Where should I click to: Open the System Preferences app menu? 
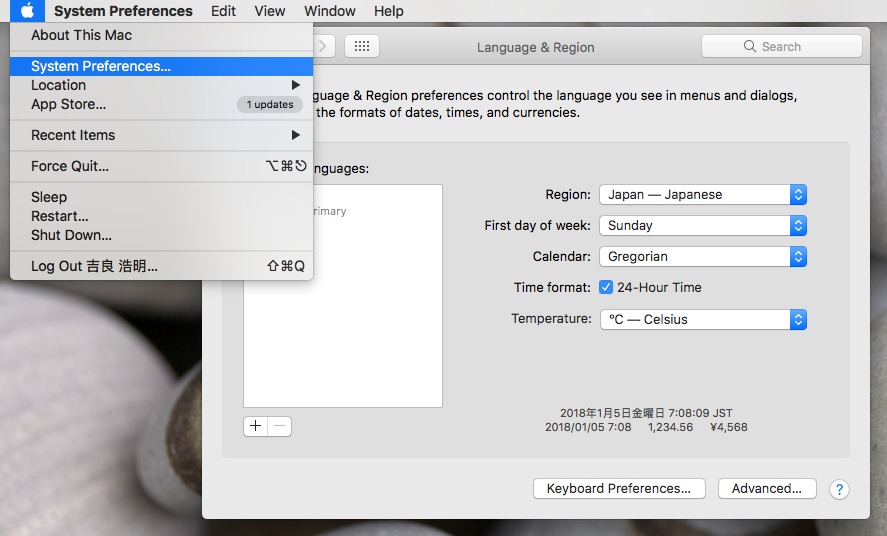[x=123, y=11]
